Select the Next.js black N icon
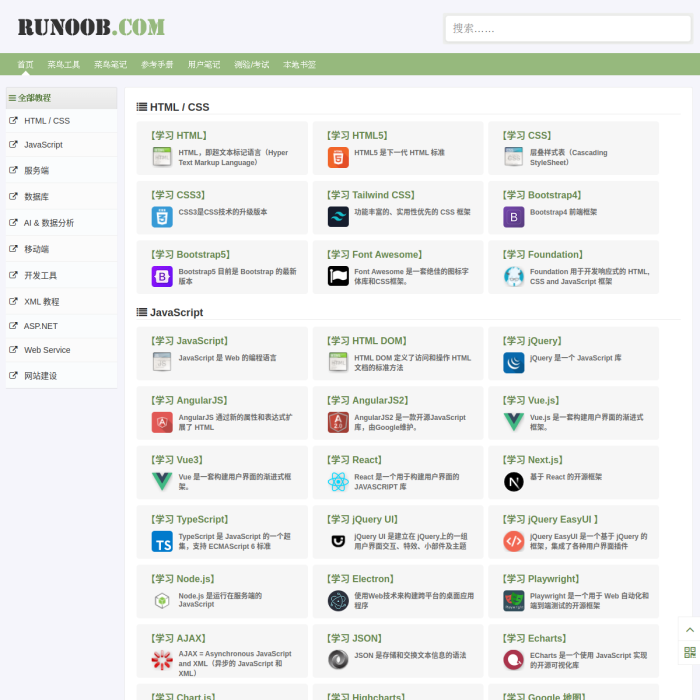Image resolution: width=700 pixels, height=700 pixels. click(x=514, y=482)
